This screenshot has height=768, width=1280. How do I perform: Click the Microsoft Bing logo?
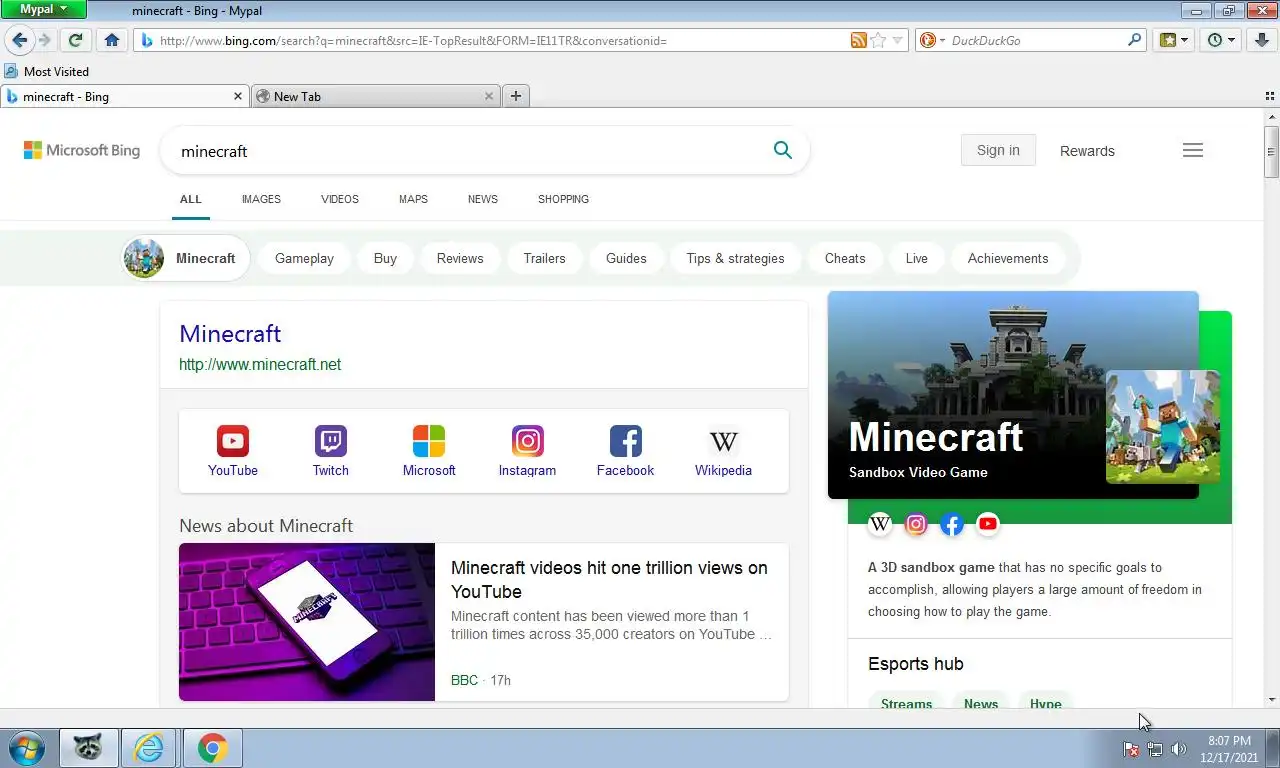click(82, 150)
